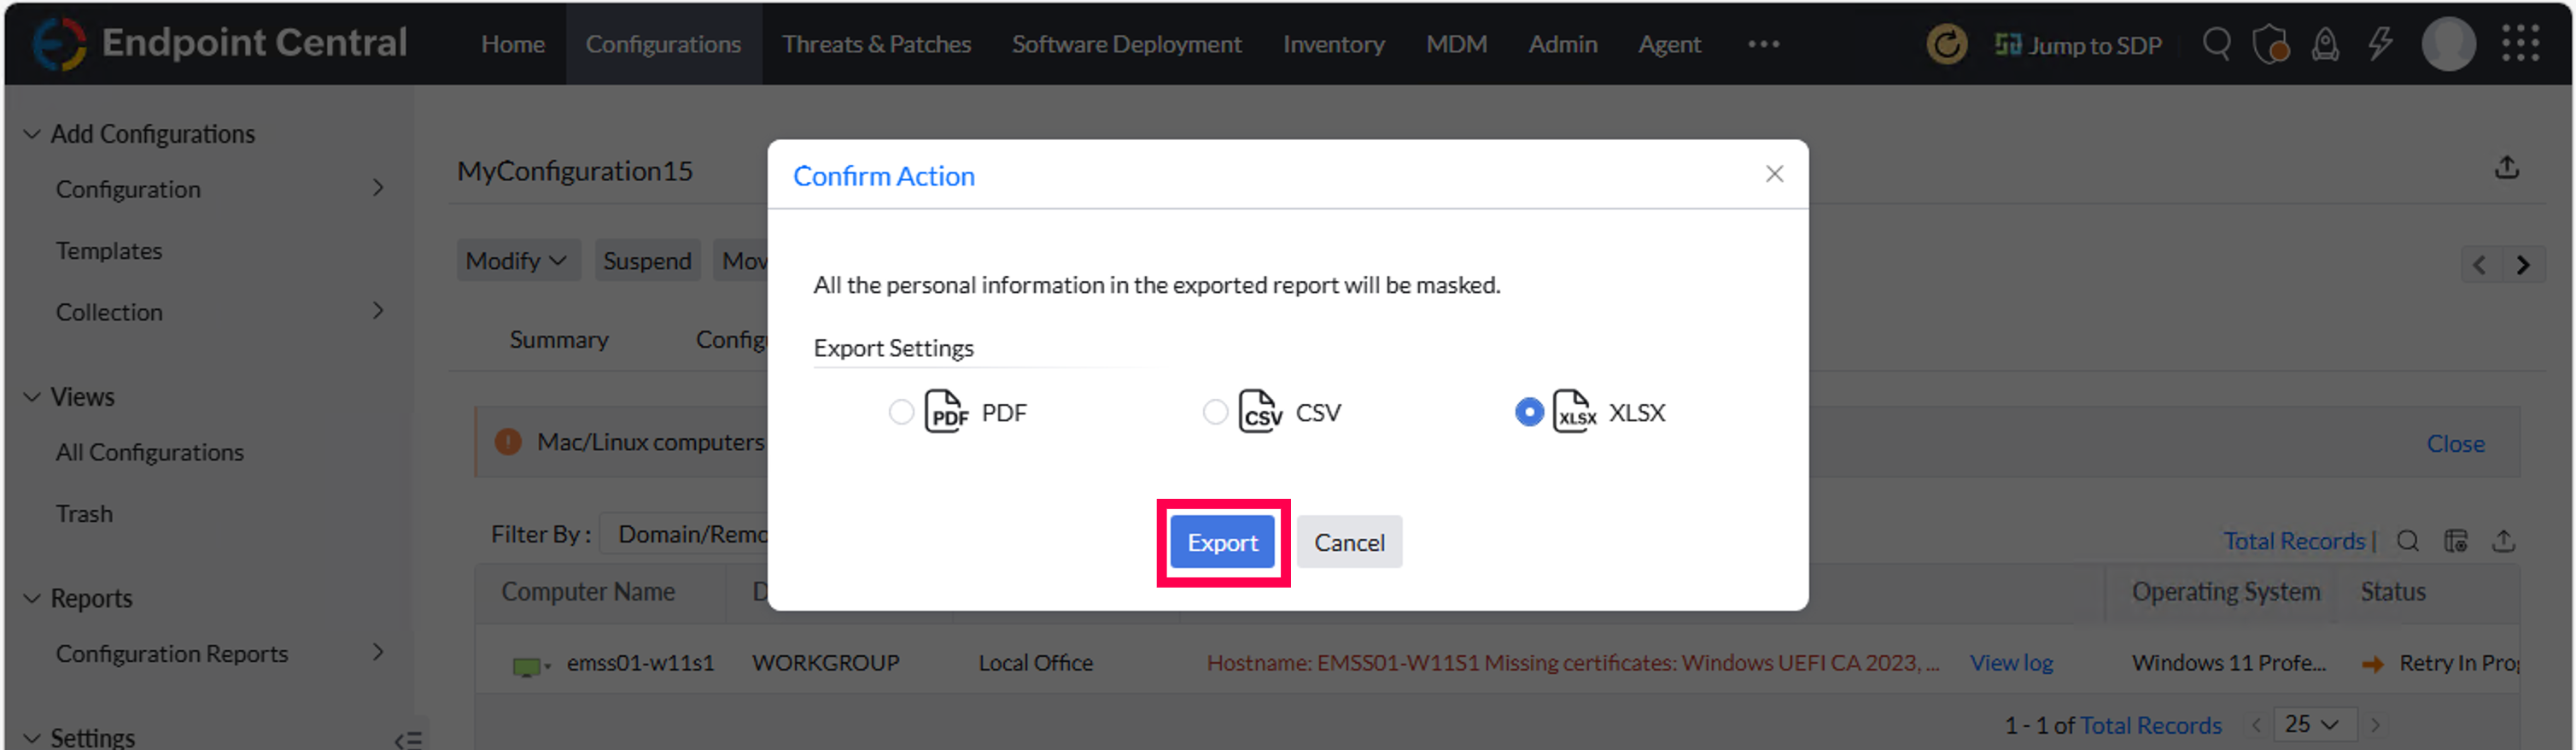2576x750 pixels.
Task: Expand the Configuration Reports submenu arrow
Action: coord(378,652)
